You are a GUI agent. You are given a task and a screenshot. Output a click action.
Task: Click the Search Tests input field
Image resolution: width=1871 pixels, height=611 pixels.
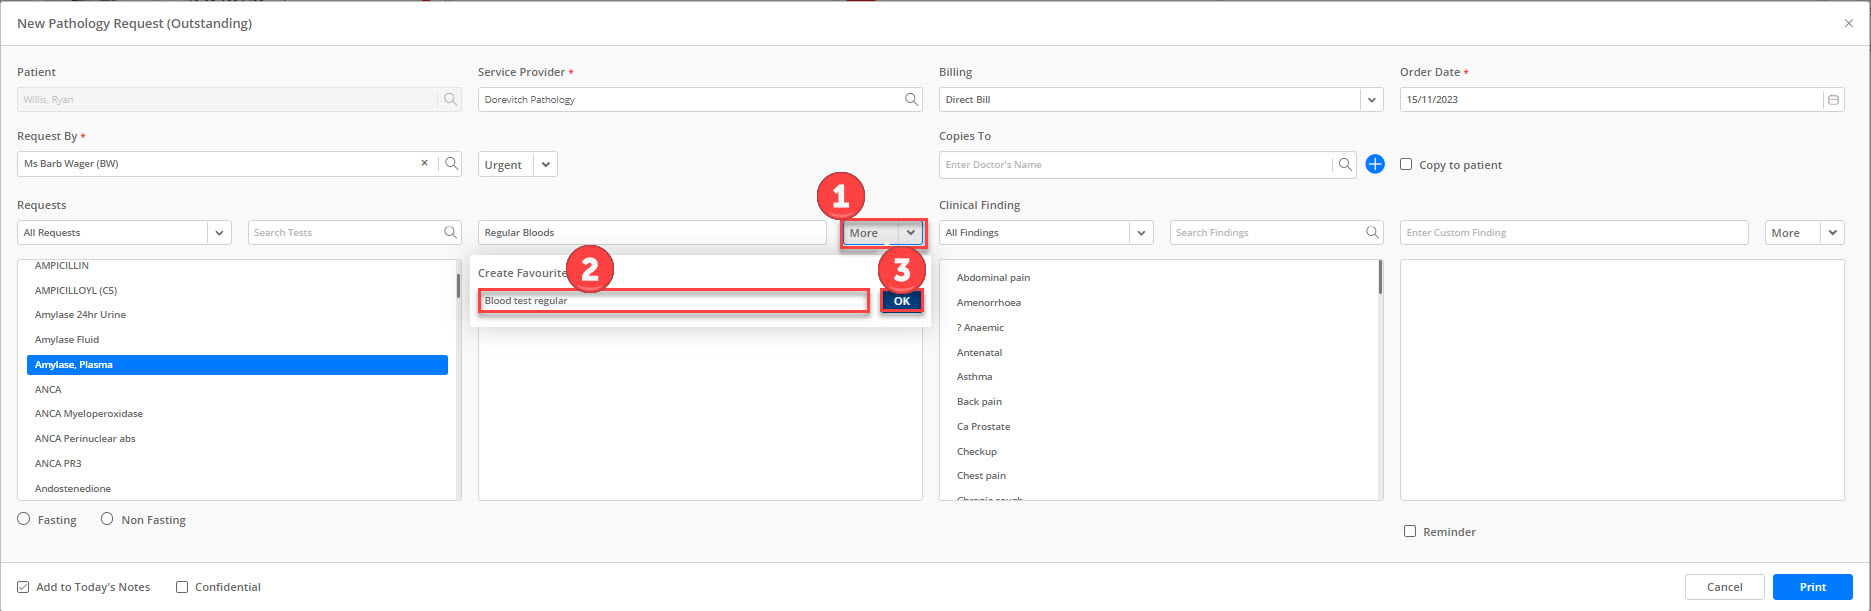[344, 232]
